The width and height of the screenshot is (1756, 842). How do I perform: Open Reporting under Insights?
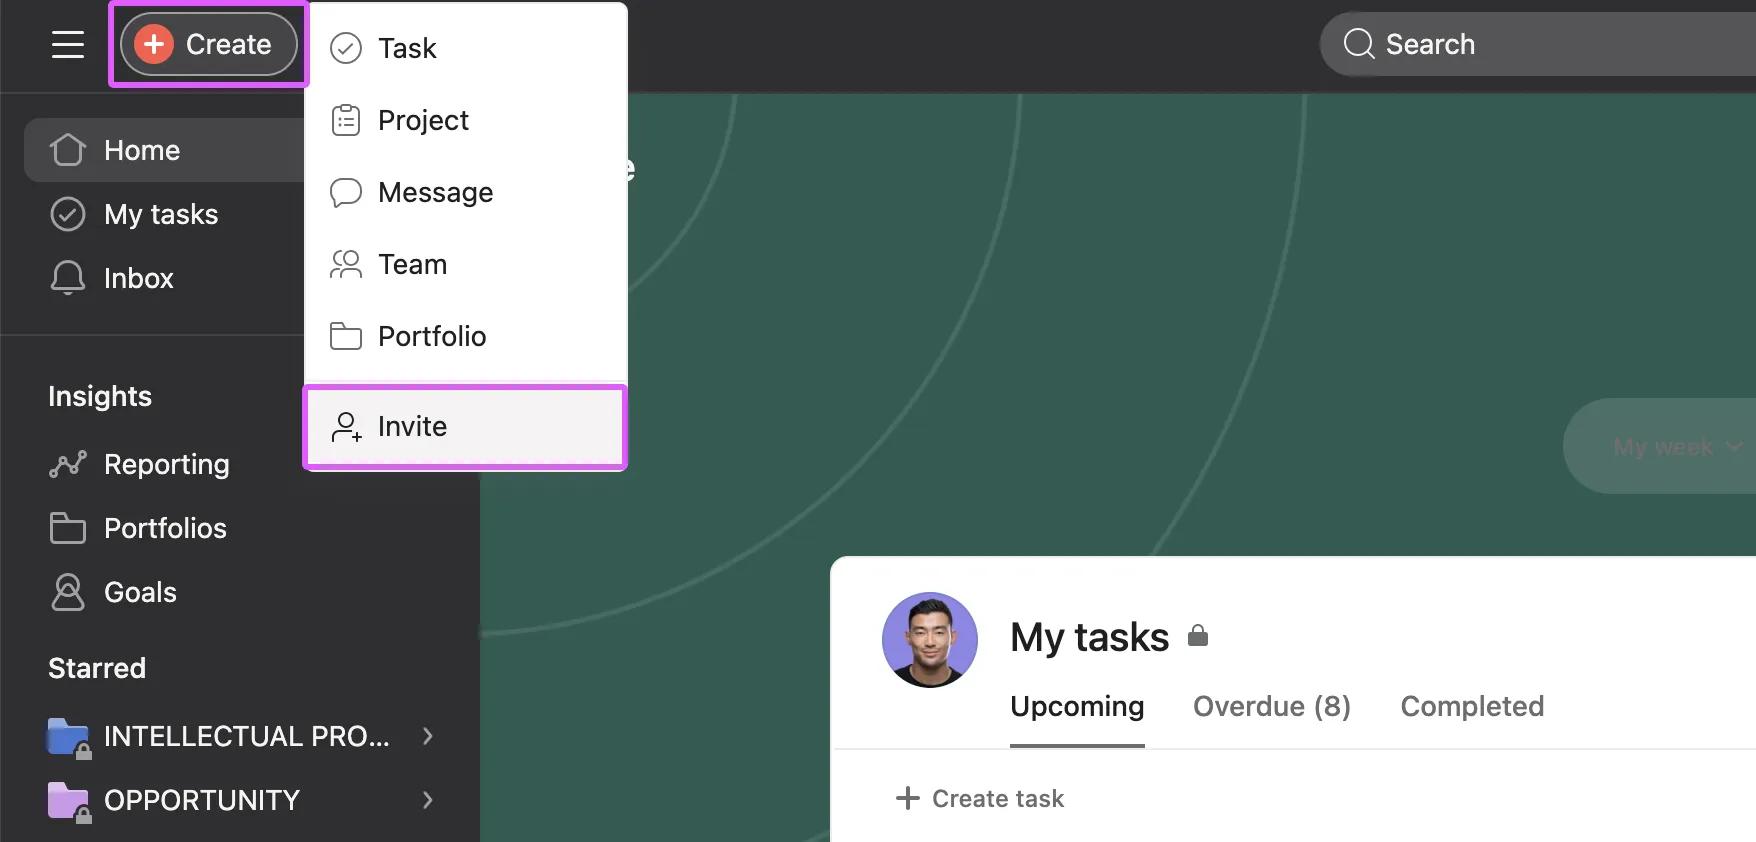click(166, 464)
